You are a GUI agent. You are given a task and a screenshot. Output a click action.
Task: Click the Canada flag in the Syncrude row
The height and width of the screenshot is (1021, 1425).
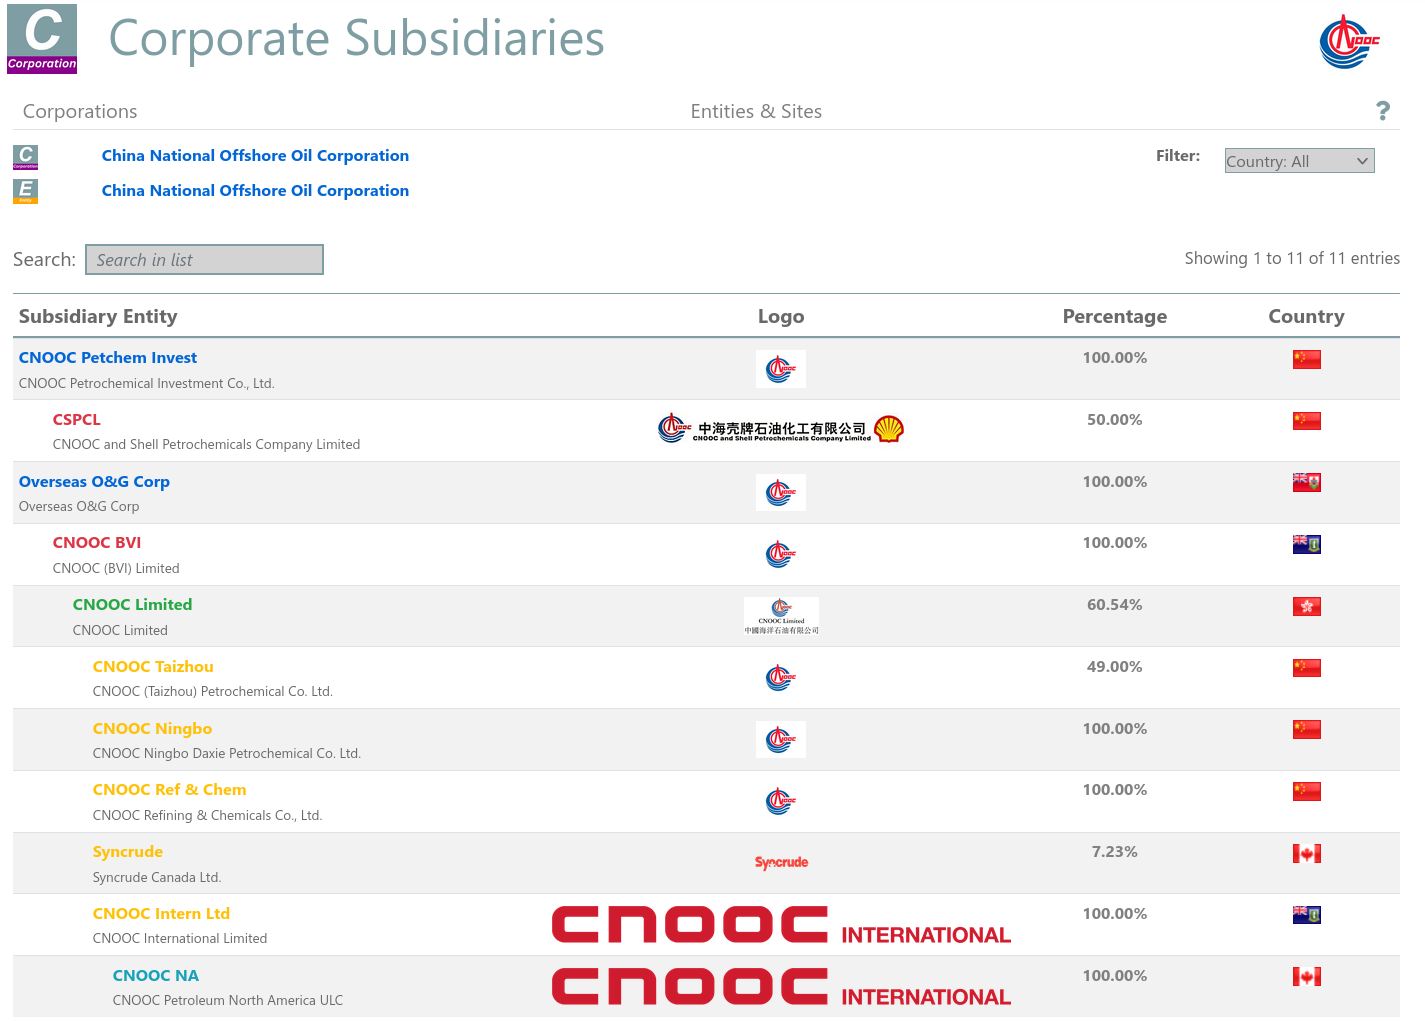[x=1306, y=854]
